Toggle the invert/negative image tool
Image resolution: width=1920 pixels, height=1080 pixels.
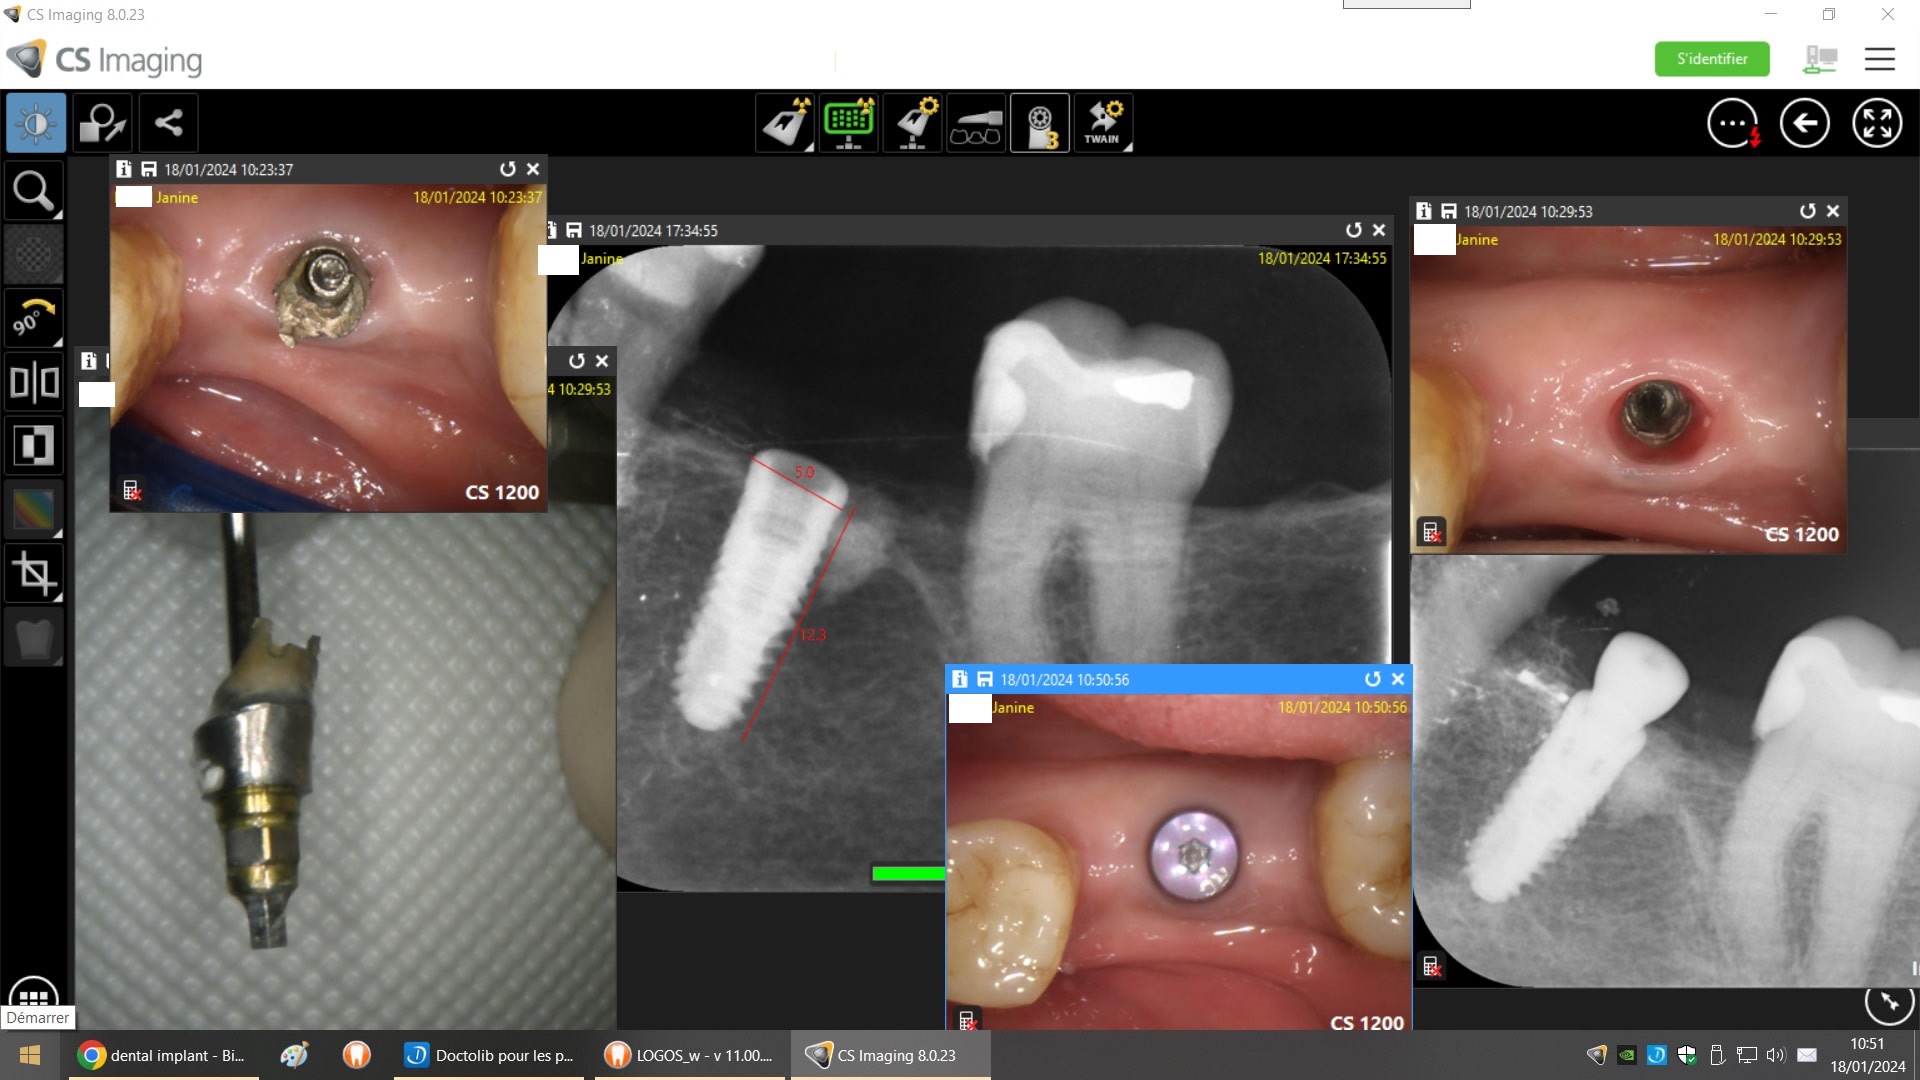[34, 446]
